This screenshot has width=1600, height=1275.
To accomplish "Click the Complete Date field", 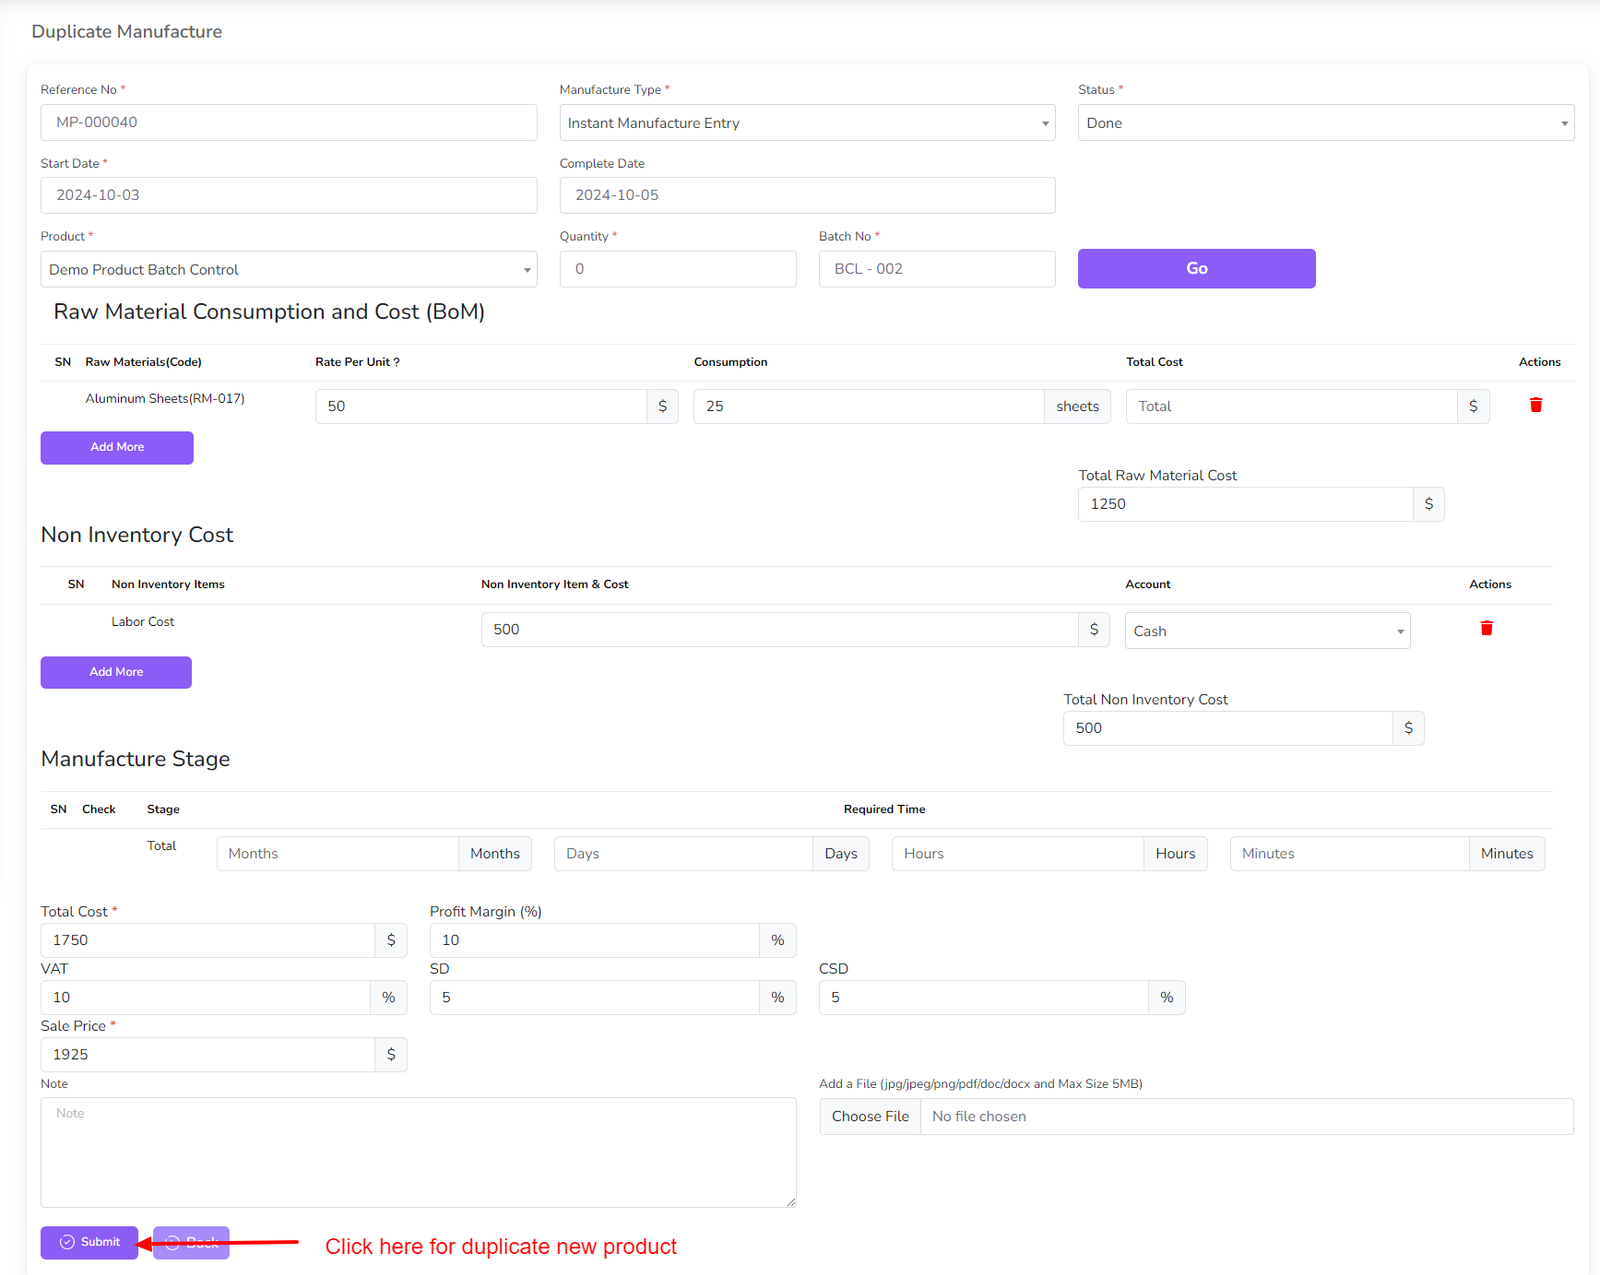I will point(806,195).
